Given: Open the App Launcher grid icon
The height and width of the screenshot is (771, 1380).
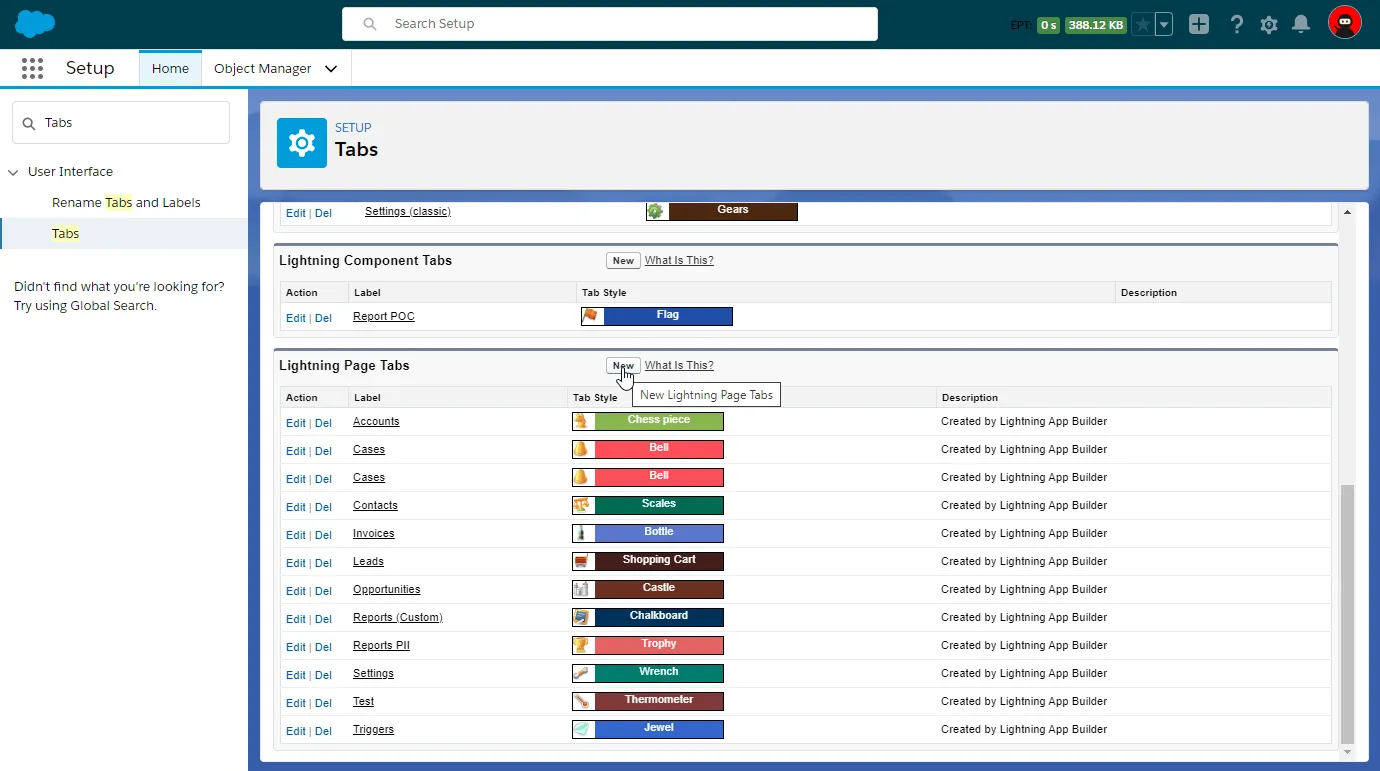Looking at the screenshot, I should (x=32, y=69).
